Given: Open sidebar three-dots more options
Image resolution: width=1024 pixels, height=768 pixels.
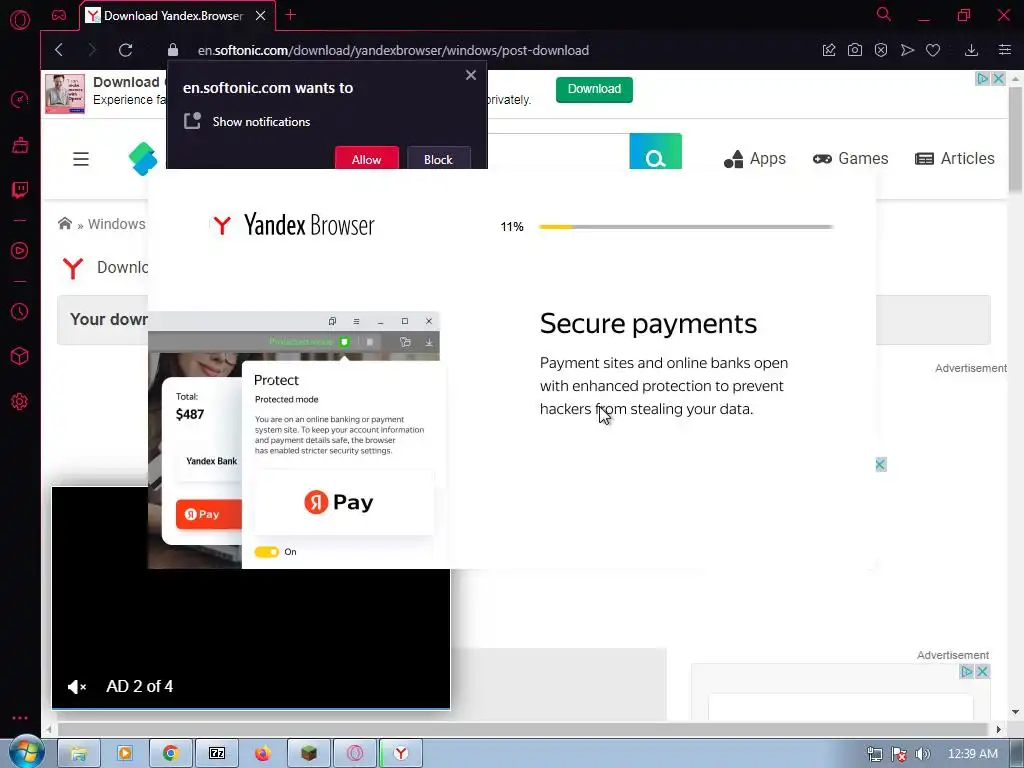Looking at the screenshot, I should tap(20, 718).
